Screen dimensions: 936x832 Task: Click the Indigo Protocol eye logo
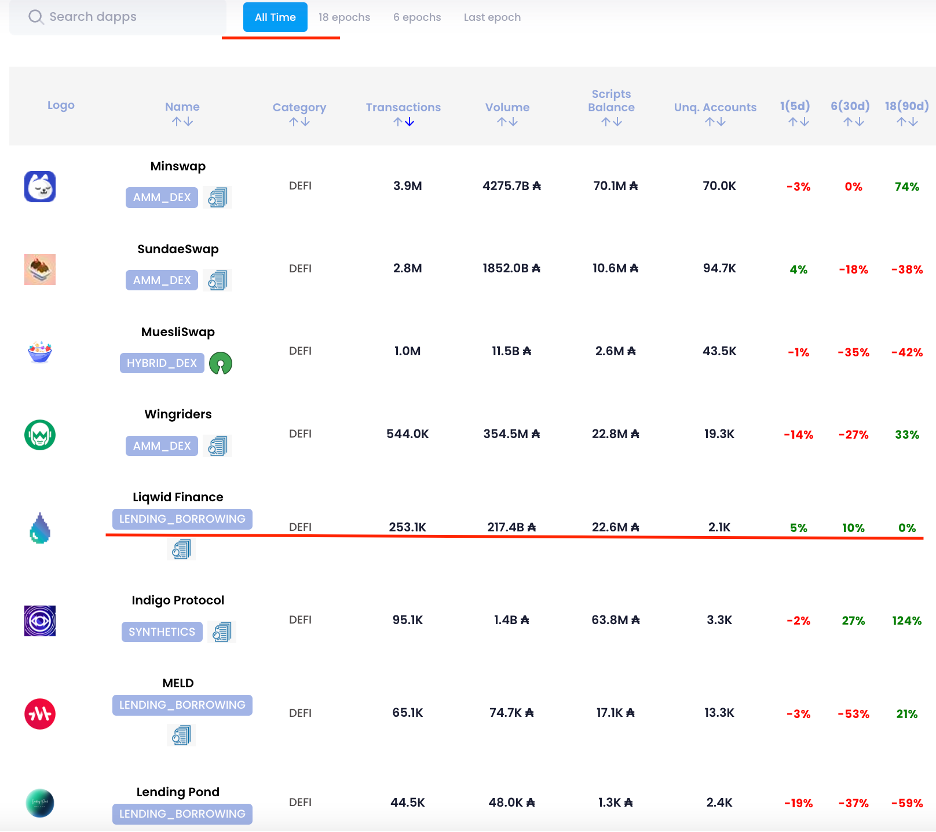[x=40, y=620]
